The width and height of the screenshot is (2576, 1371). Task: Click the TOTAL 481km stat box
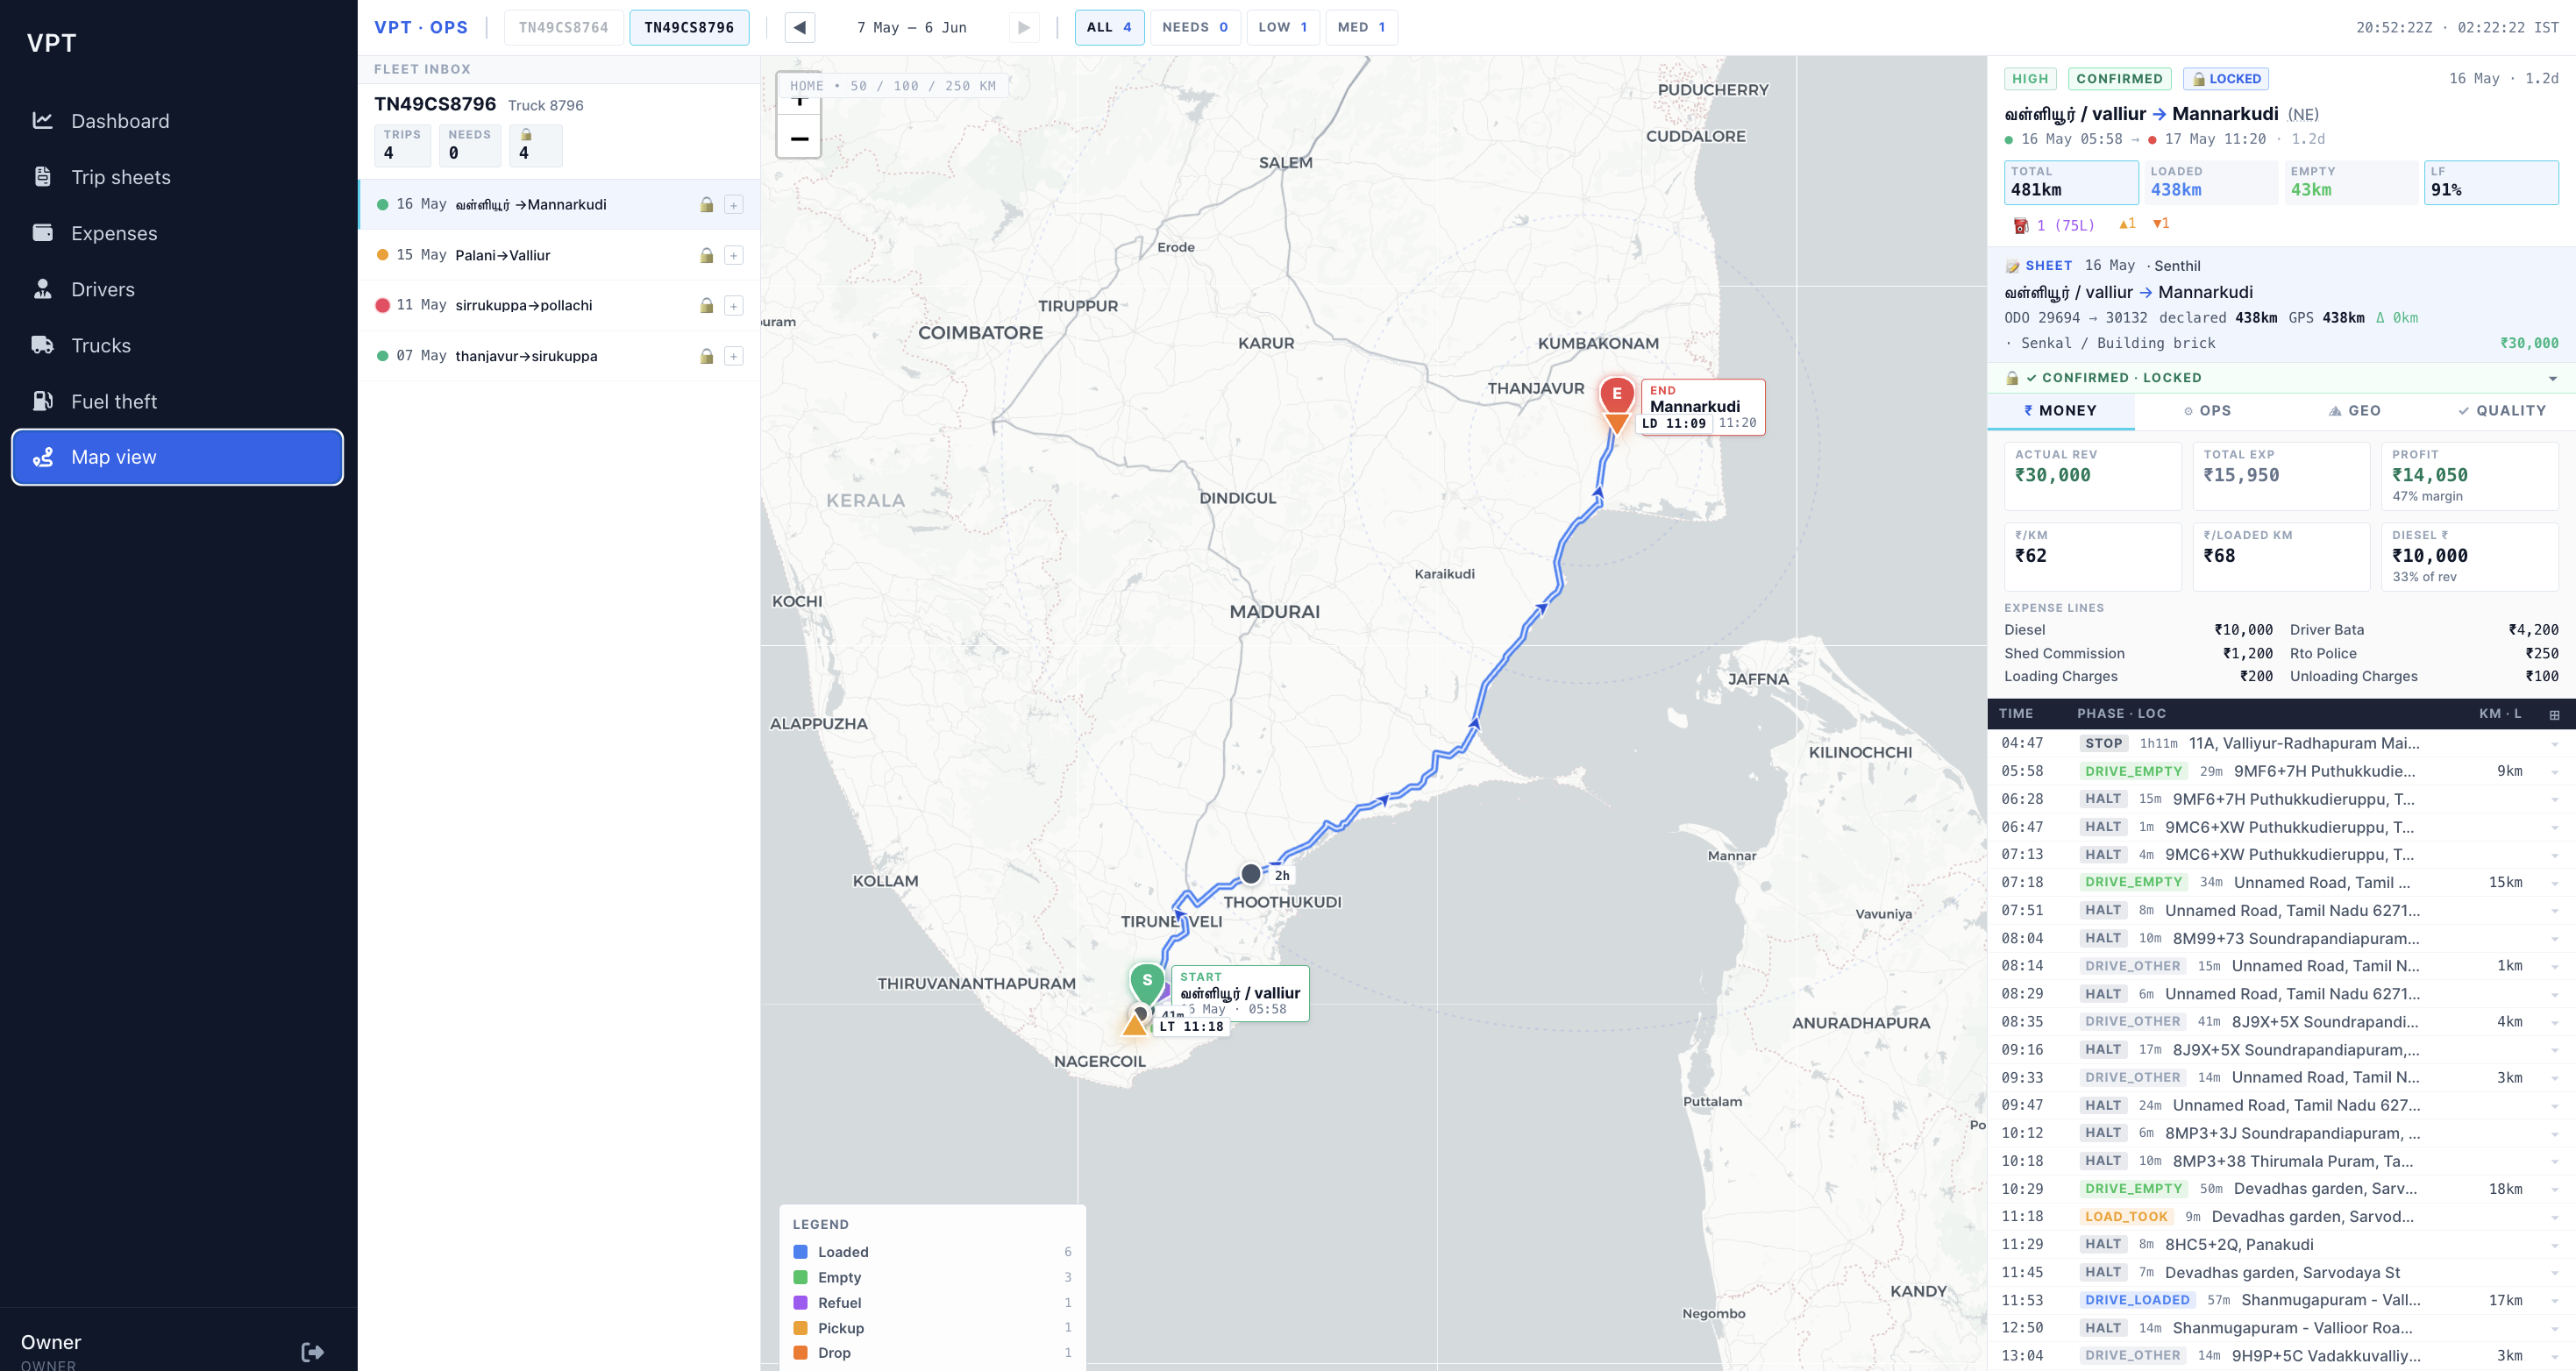point(2071,182)
